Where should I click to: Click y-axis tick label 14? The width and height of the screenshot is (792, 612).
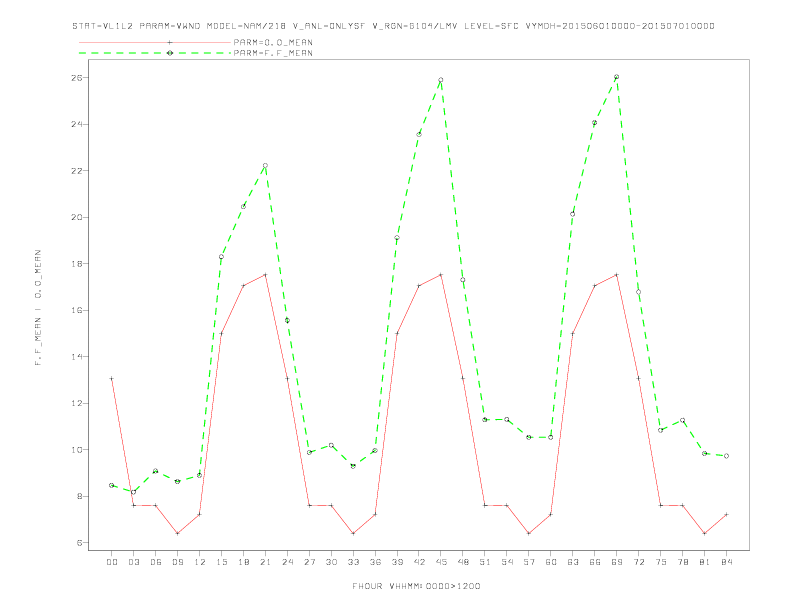77,356
